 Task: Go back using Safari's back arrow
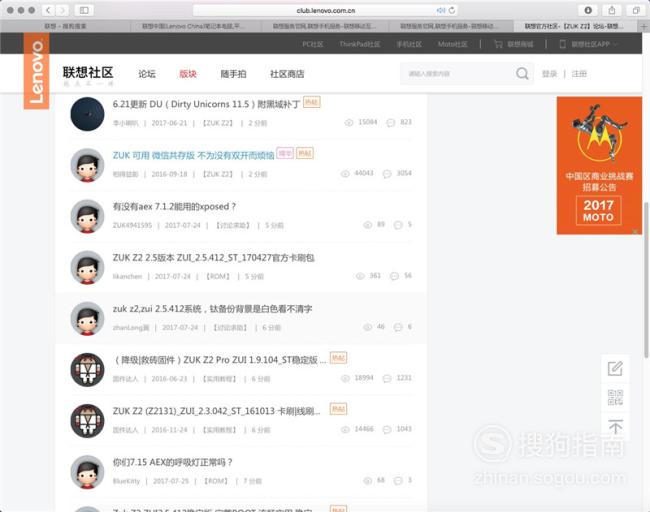(48, 10)
